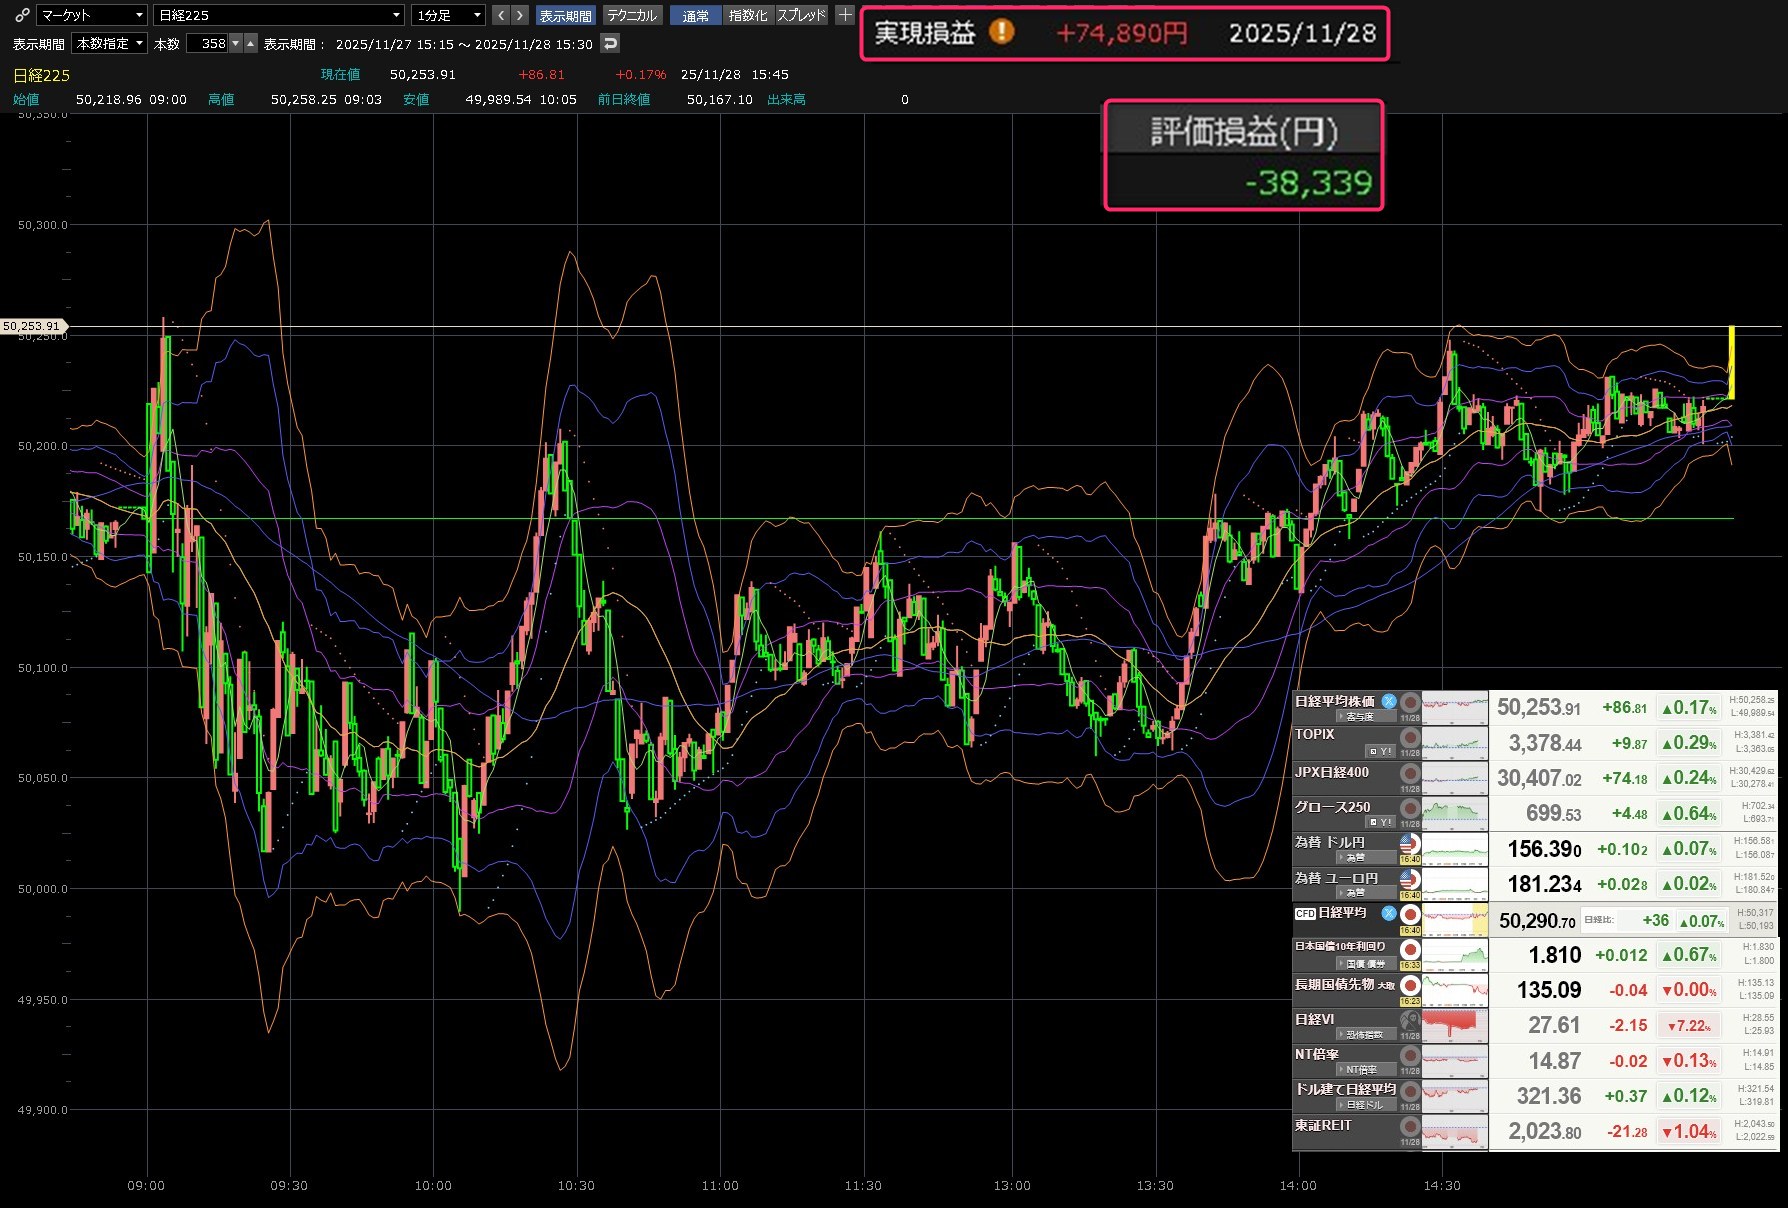The image size is (1788, 1208).
Task: Go to next chart with right arrow
Action: point(519,15)
